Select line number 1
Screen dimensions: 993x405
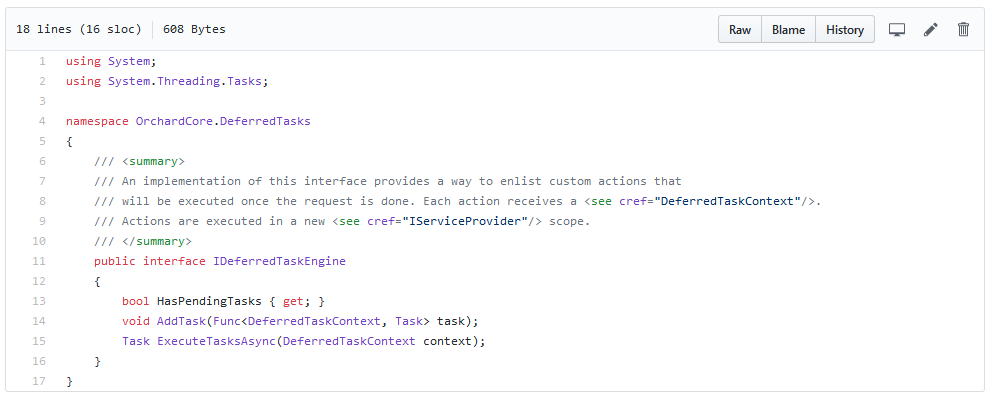42,61
